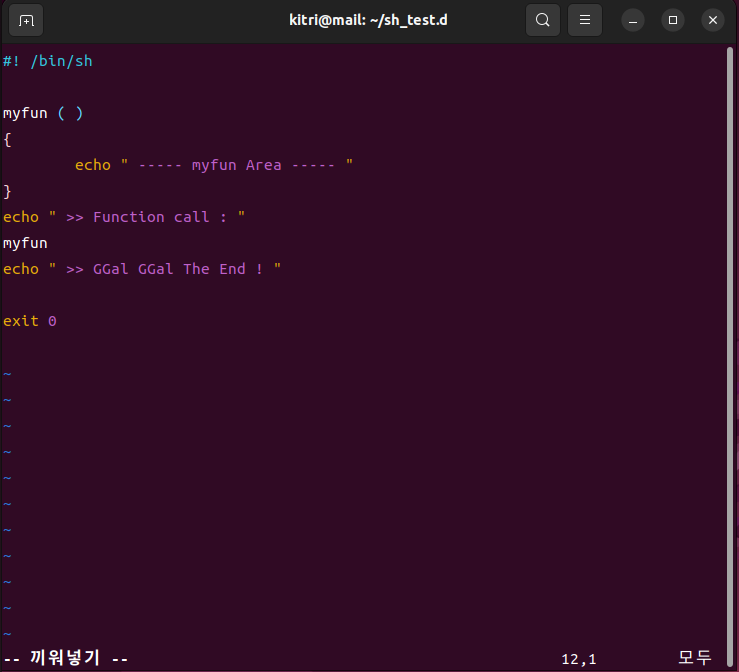The image size is (739, 672).
Task: Close the terminal window
Action: (713, 20)
